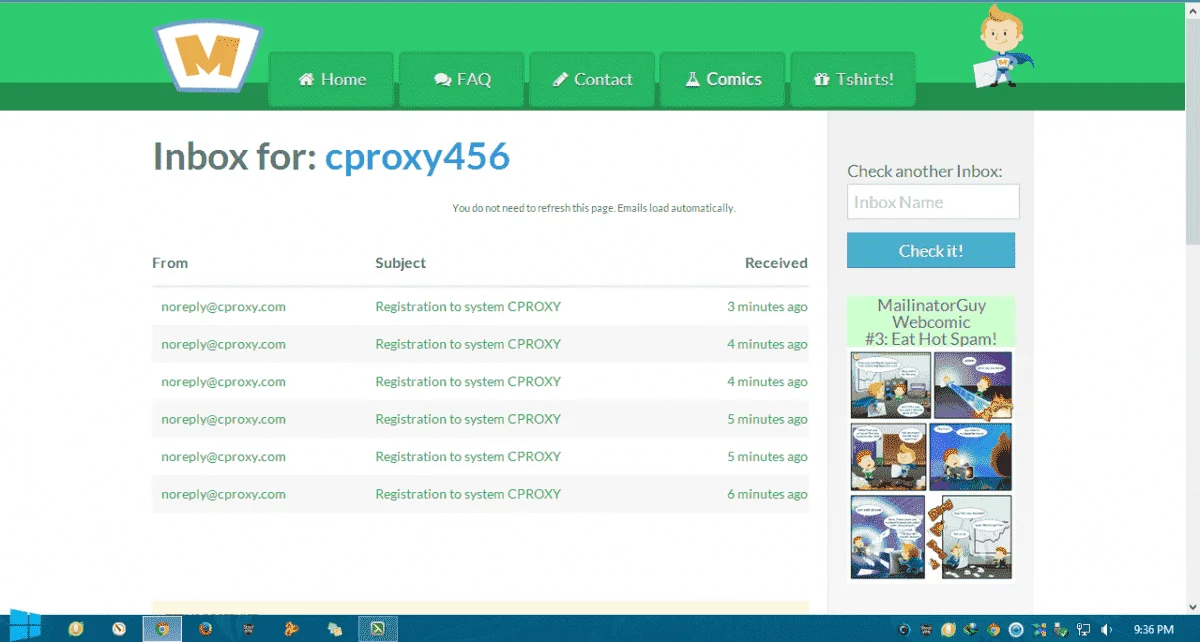Click sender of the 6 minutes ago email

pos(223,494)
